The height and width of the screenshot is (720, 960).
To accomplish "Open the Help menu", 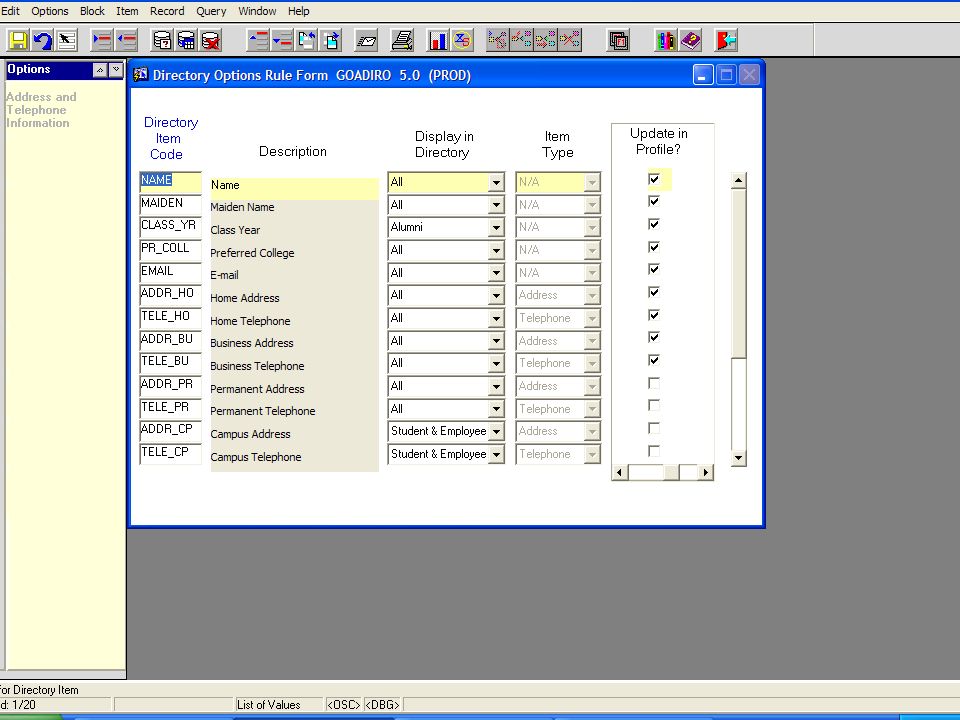I will [x=298, y=11].
